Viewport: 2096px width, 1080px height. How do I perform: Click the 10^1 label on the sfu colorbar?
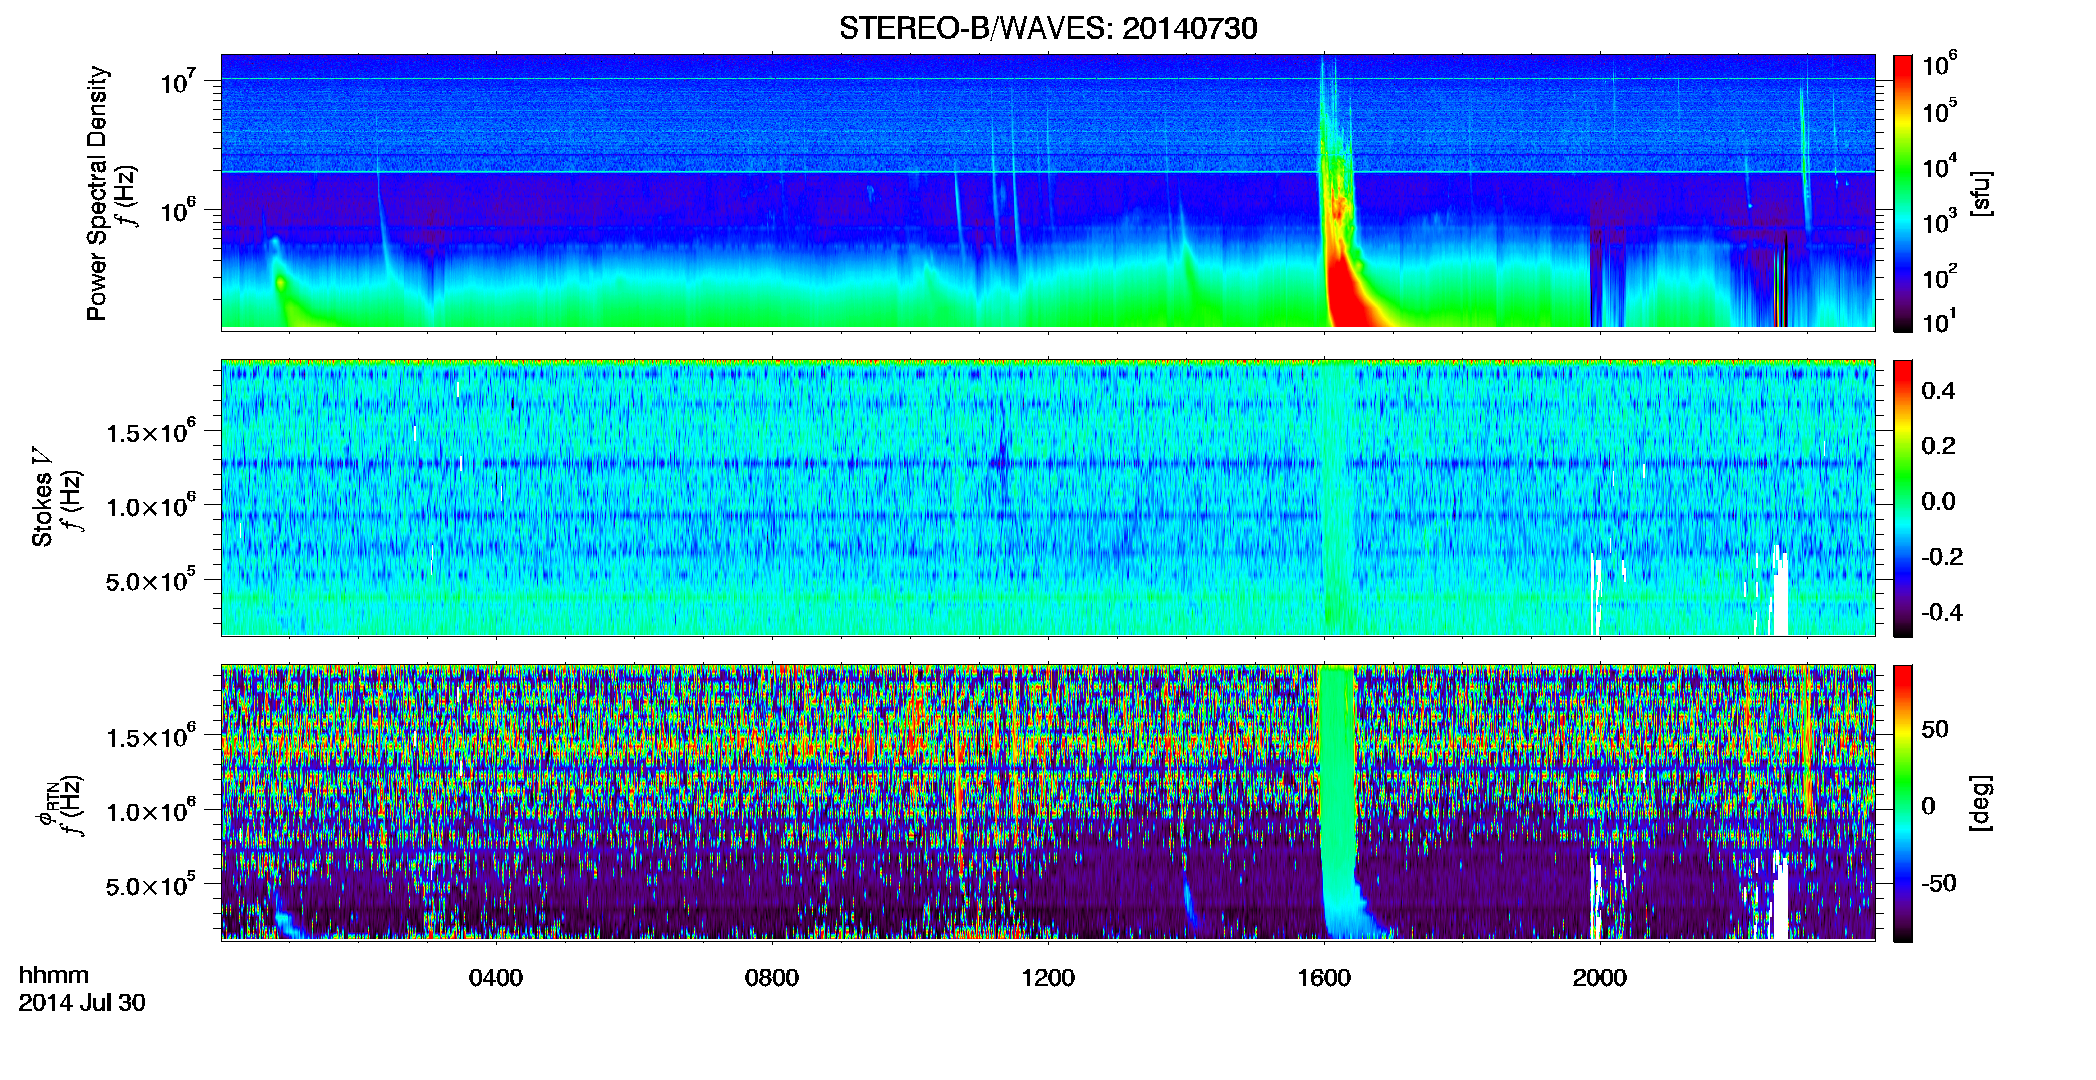(1940, 321)
